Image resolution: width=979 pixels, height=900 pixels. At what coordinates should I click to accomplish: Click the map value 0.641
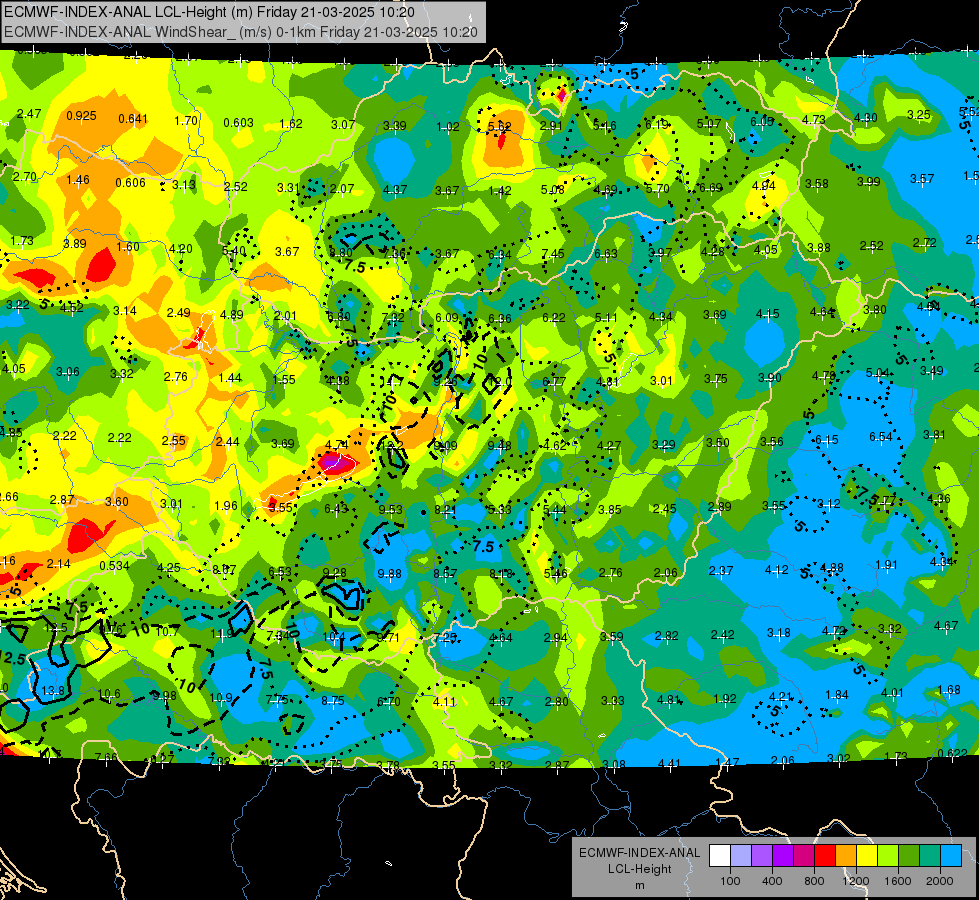tap(133, 119)
